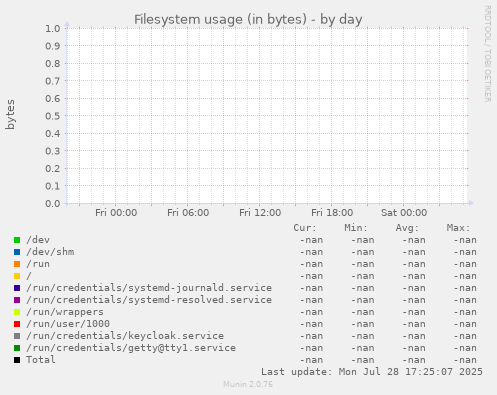Select the /run legend label
This screenshot has width=497, height=395.
[38, 264]
